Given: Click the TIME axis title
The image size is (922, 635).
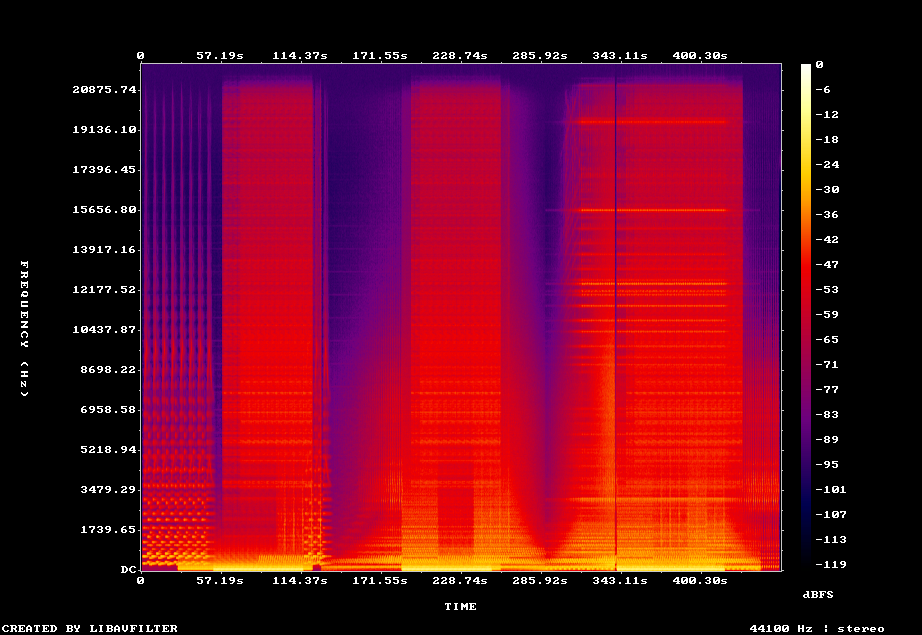Looking at the screenshot, I should pyautogui.click(x=460, y=606).
